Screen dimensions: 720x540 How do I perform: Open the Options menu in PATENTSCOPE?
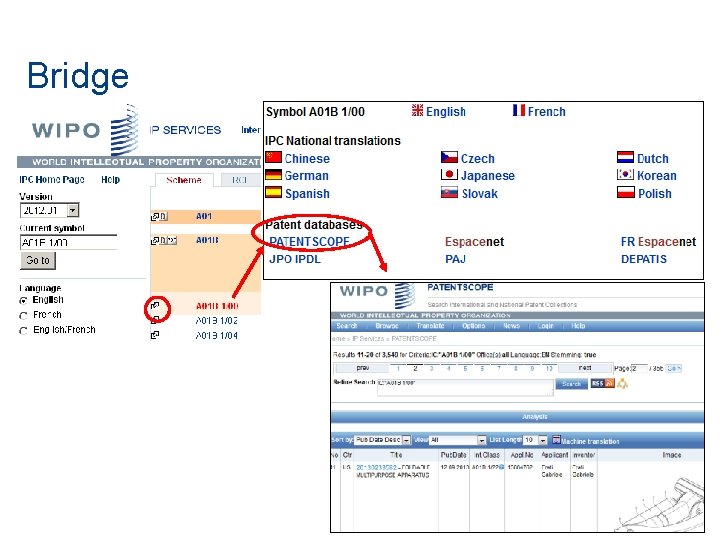[473, 326]
